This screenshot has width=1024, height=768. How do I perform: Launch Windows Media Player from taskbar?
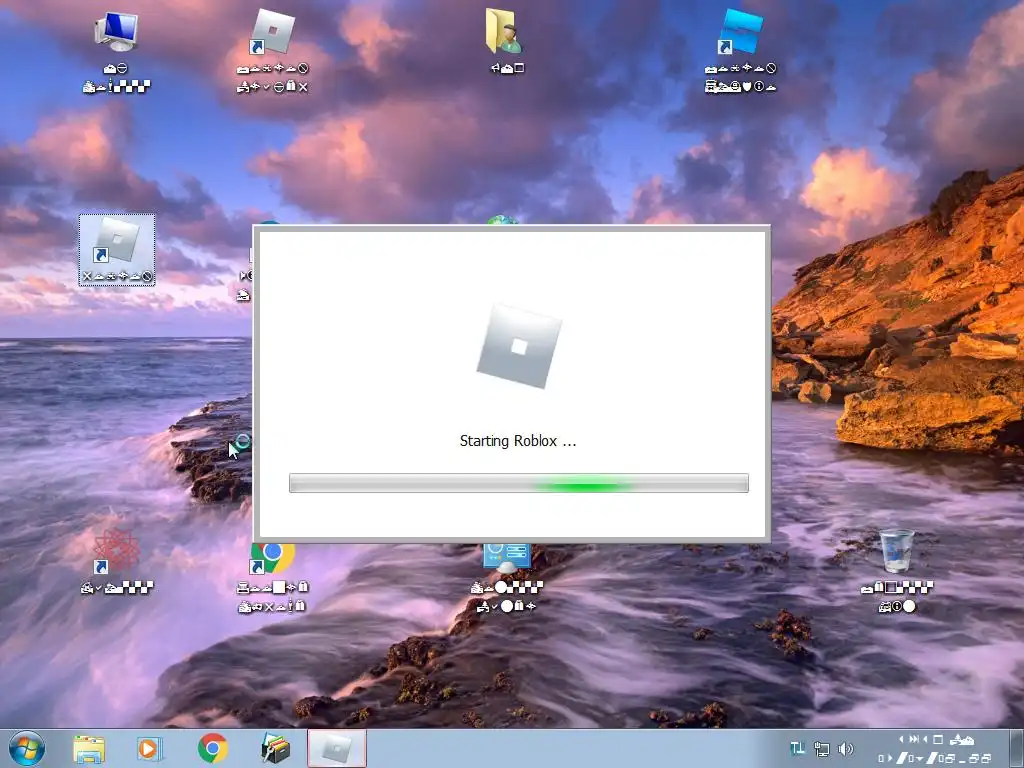[x=150, y=749]
